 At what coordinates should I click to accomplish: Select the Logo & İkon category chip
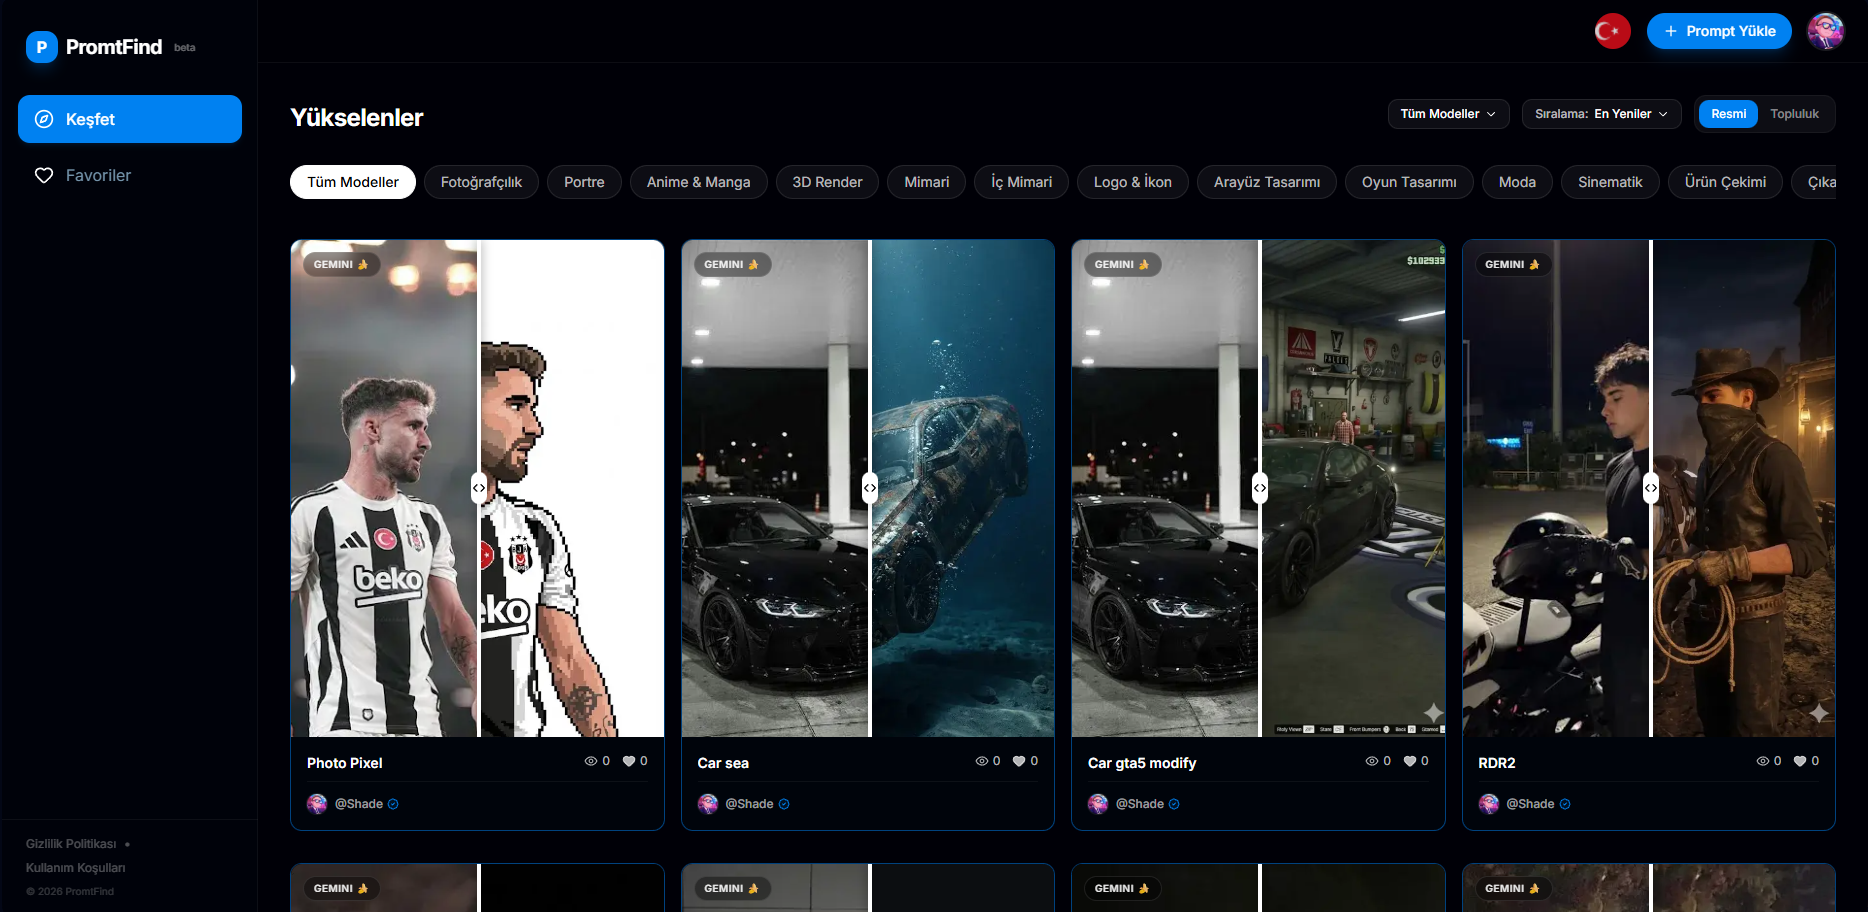point(1133,182)
